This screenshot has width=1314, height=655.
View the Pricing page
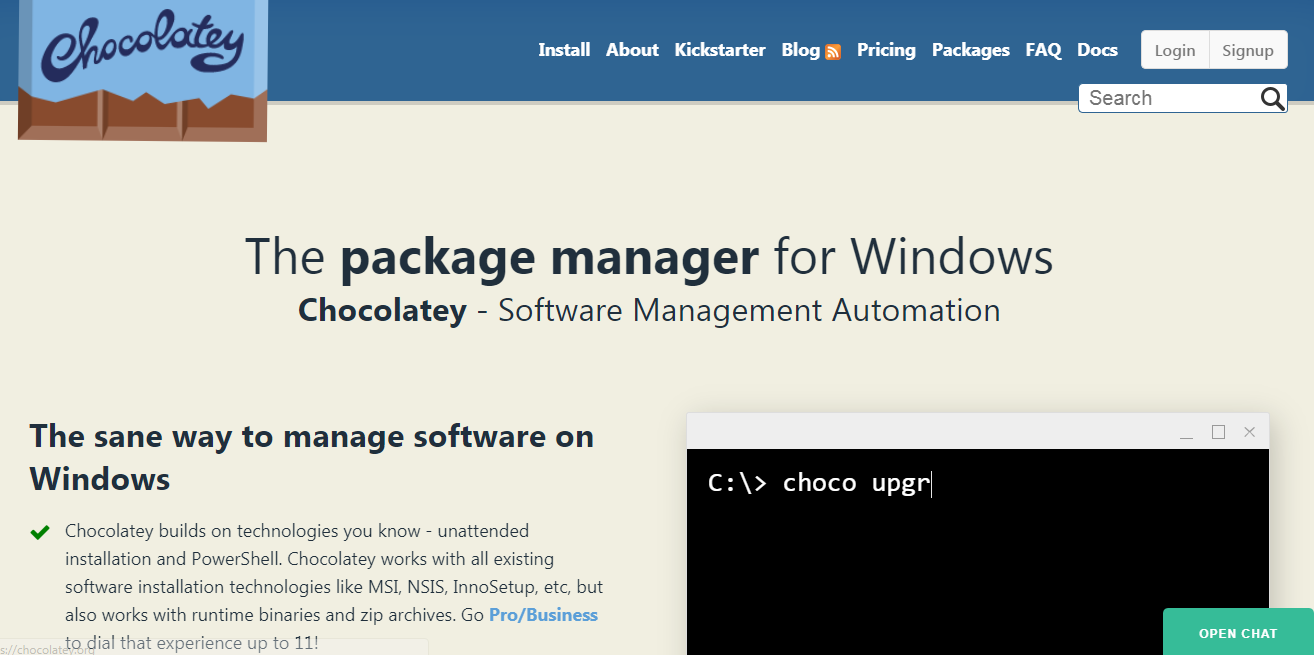point(886,50)
